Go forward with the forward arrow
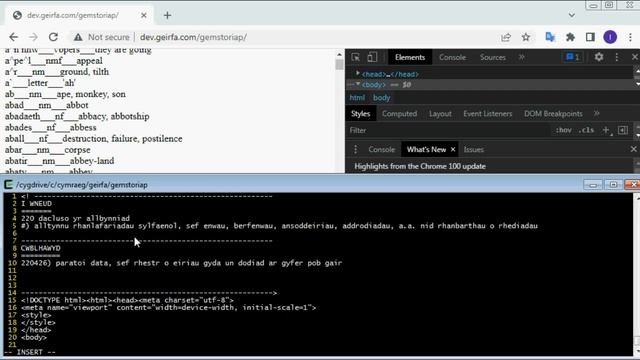 pos(33,37)
